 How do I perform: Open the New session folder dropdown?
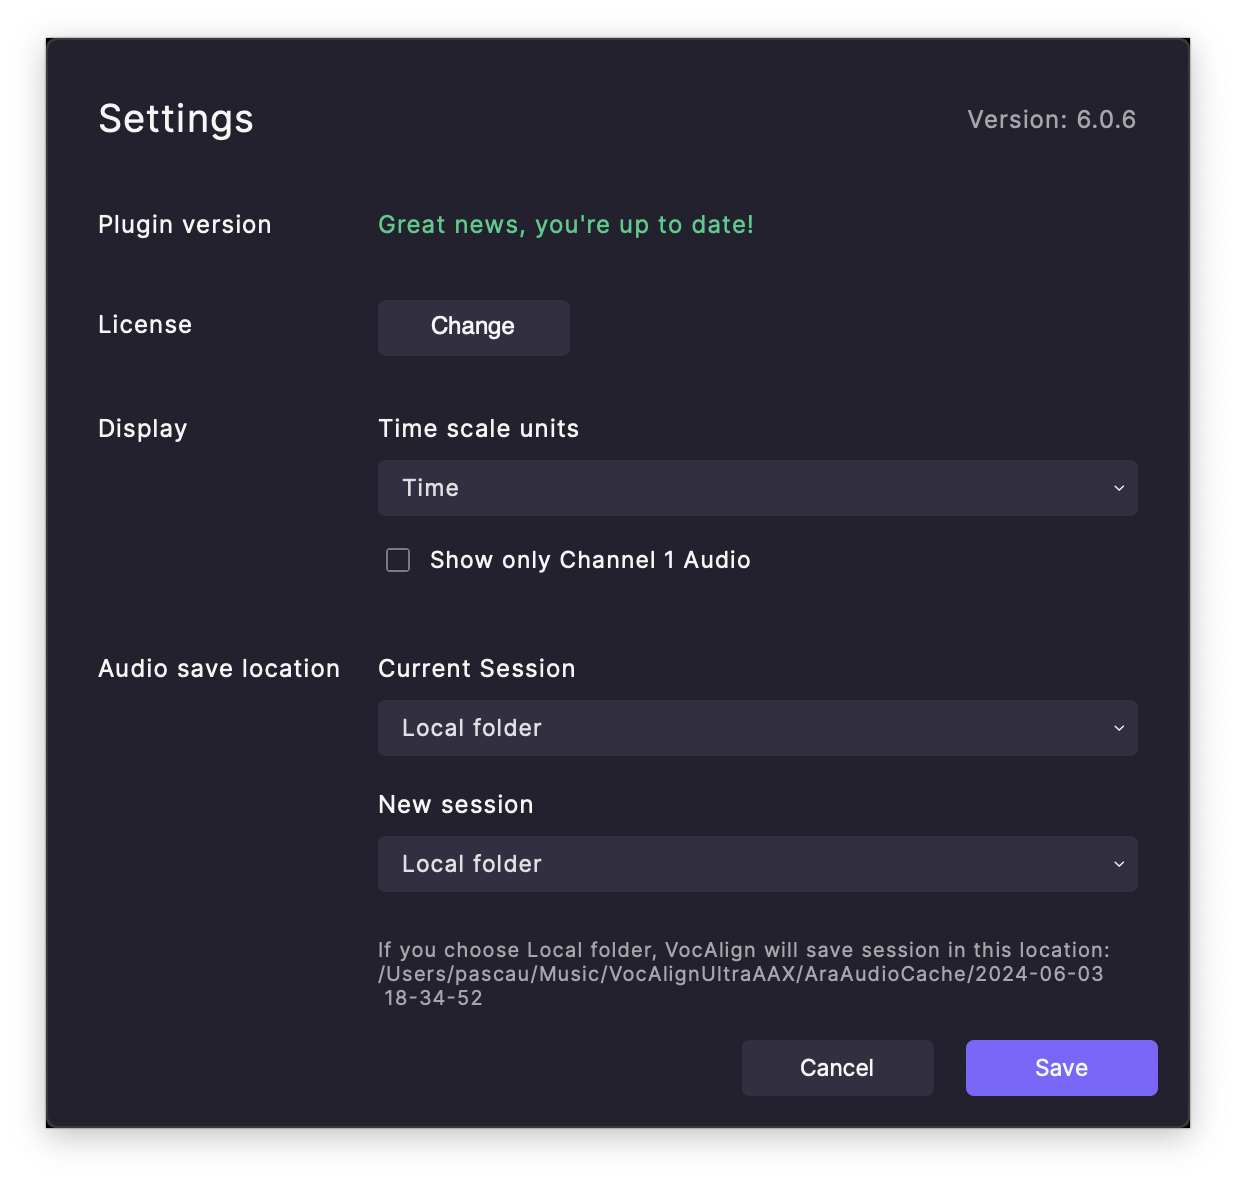(x=757, y=864)
